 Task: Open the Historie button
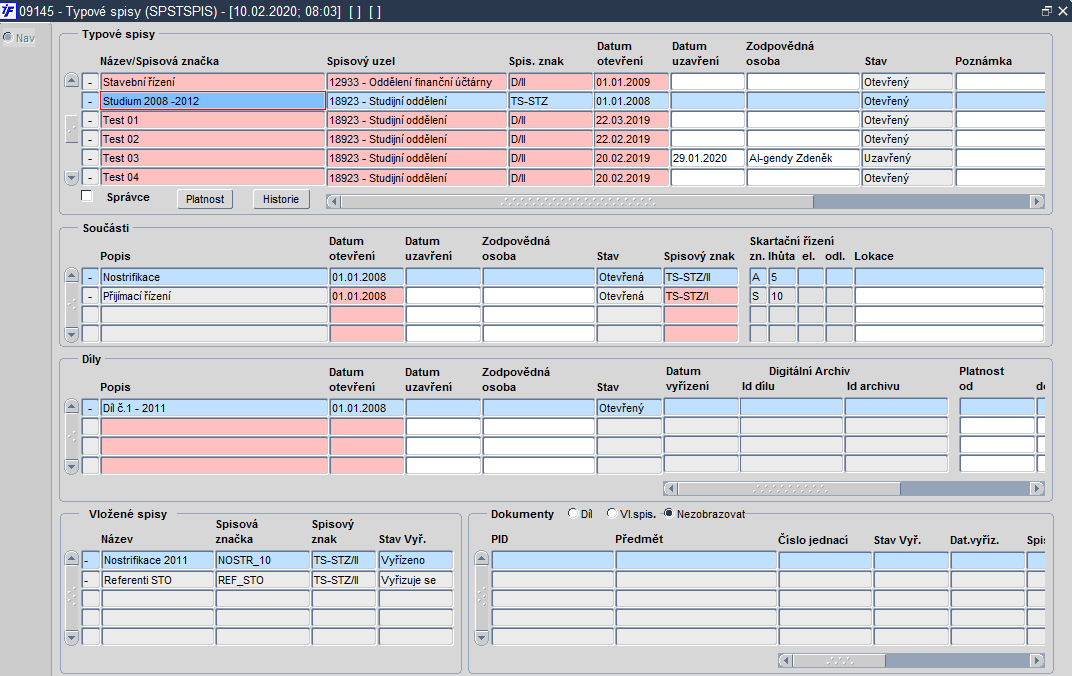pyautogui.click(x=281, y=199)
